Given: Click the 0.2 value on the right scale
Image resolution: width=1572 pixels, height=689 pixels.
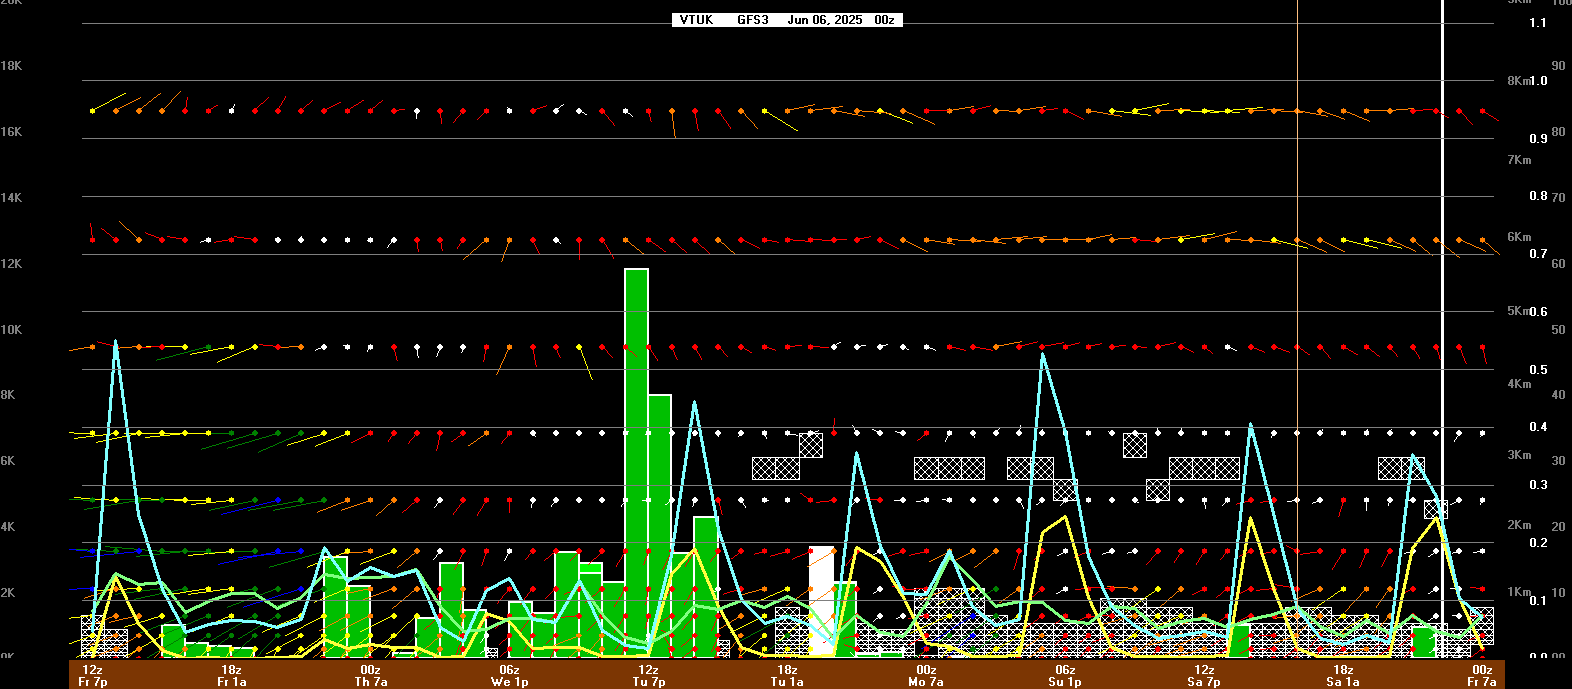Looking at the screenshot, I should coord(1538,543).
